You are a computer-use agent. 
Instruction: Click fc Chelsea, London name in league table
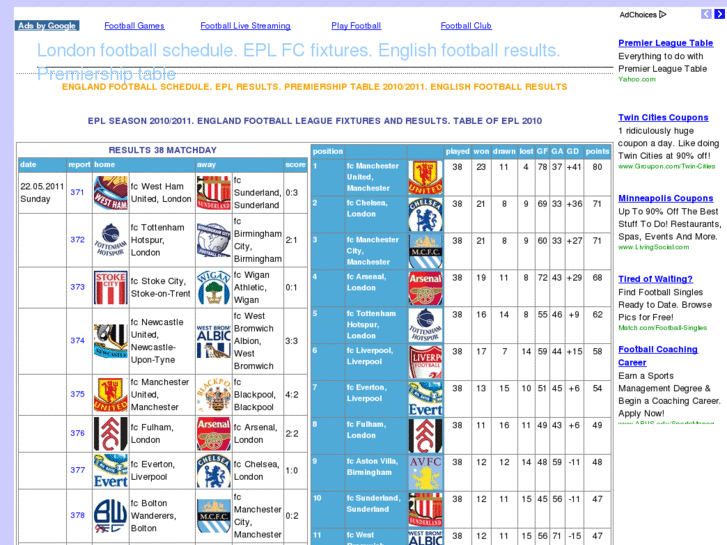pos(367,209)
